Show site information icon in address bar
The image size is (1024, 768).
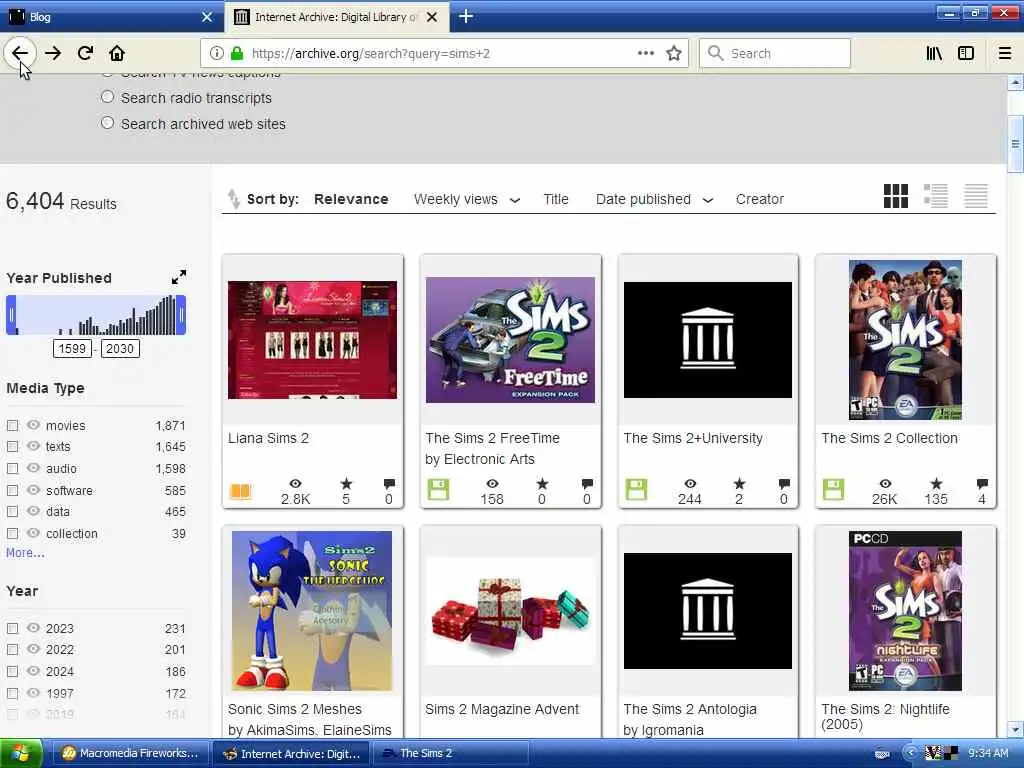tap(216, 53)
